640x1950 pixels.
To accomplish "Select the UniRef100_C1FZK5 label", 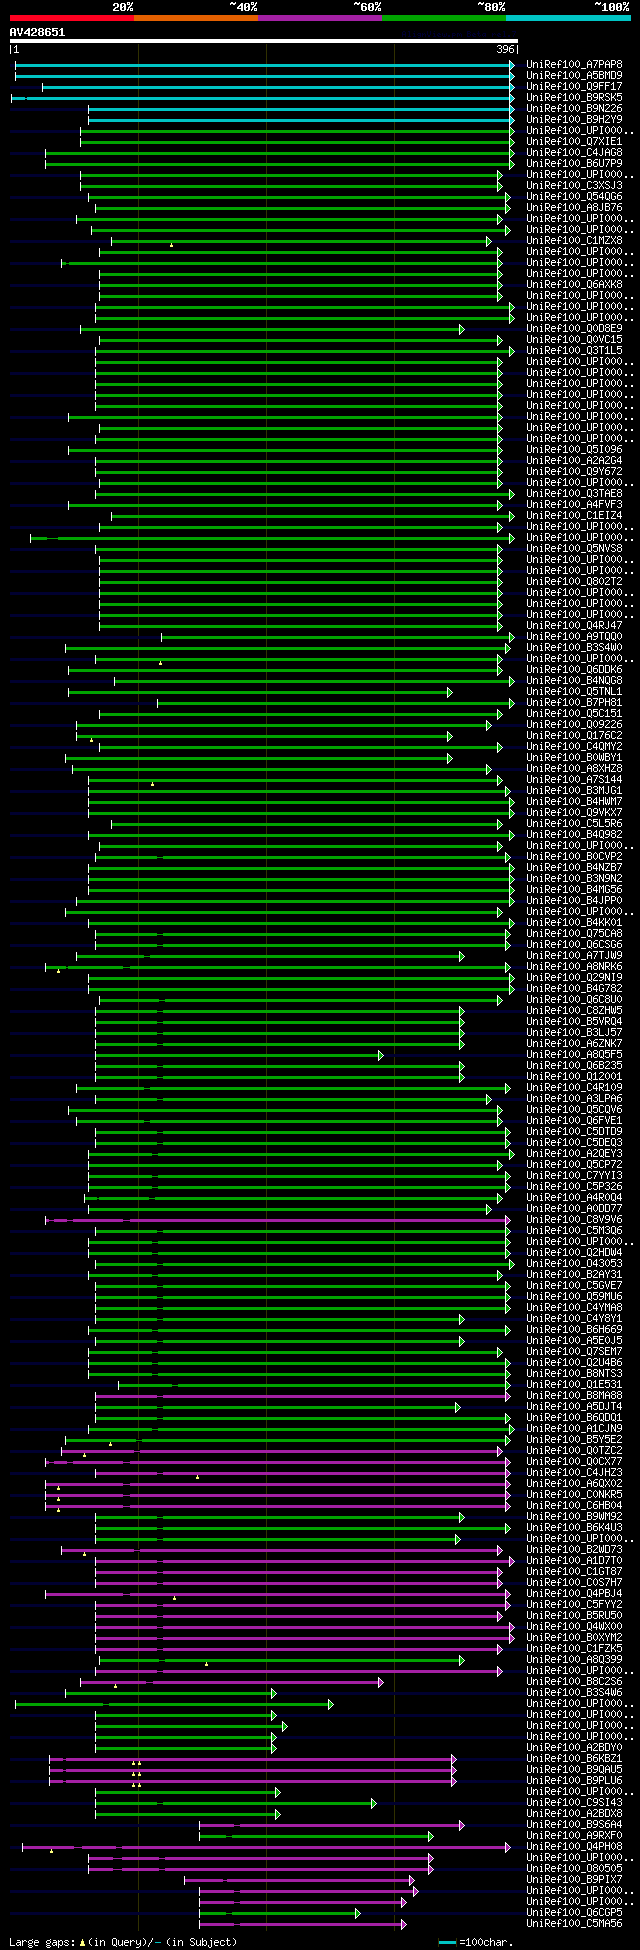I will [574, 1649].
